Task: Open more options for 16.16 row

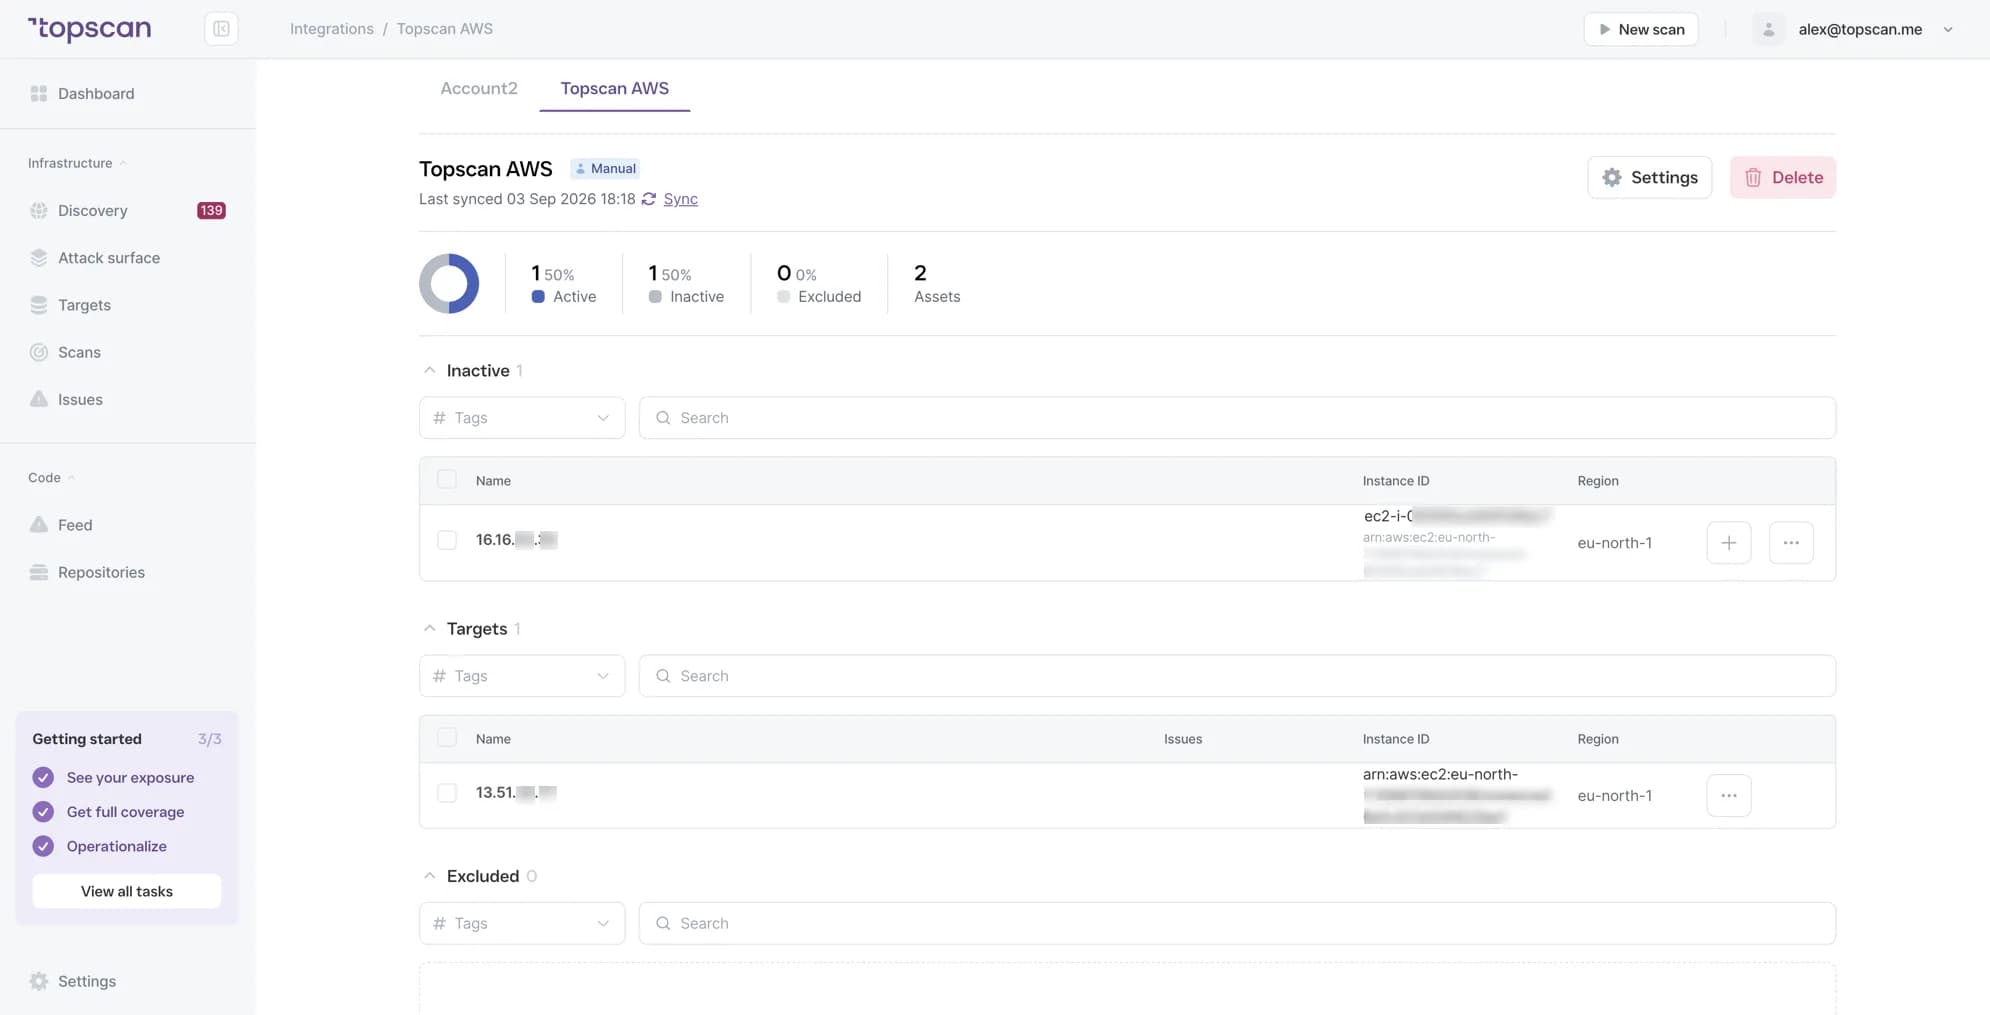Action: [x=1791, y=543]
